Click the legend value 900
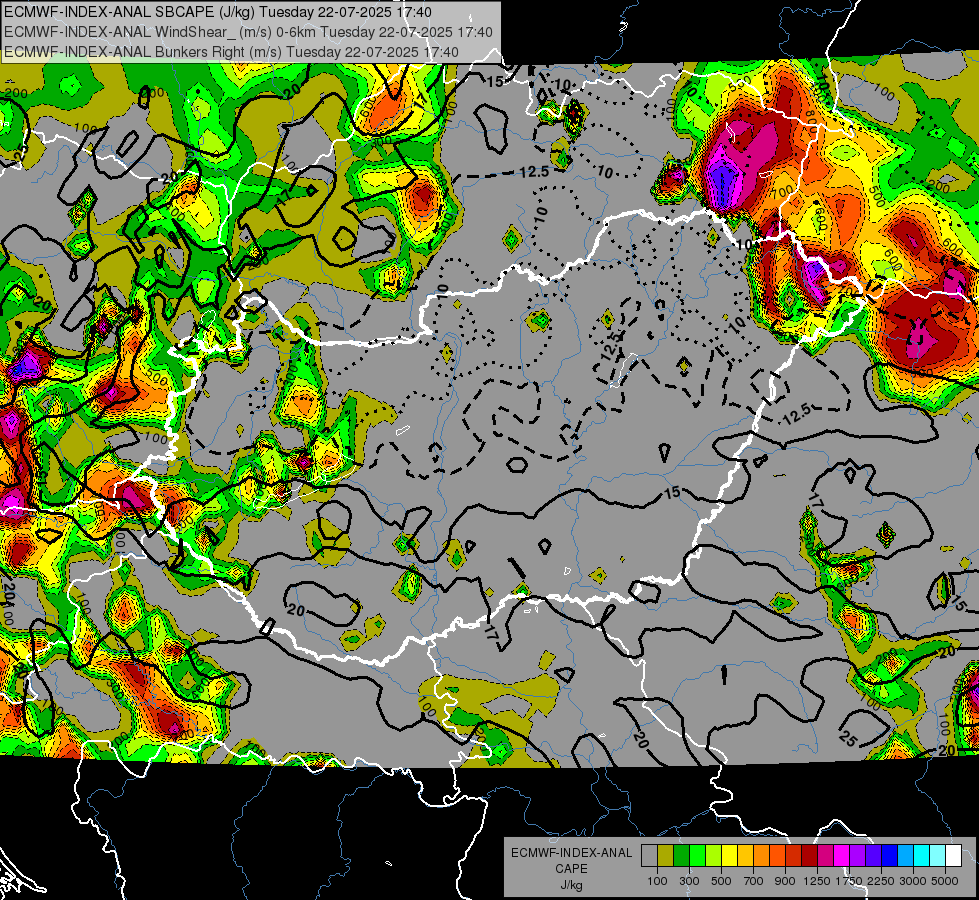Image resolution: width=979 pixels, height=900 pixels. [x=785, y=881]
